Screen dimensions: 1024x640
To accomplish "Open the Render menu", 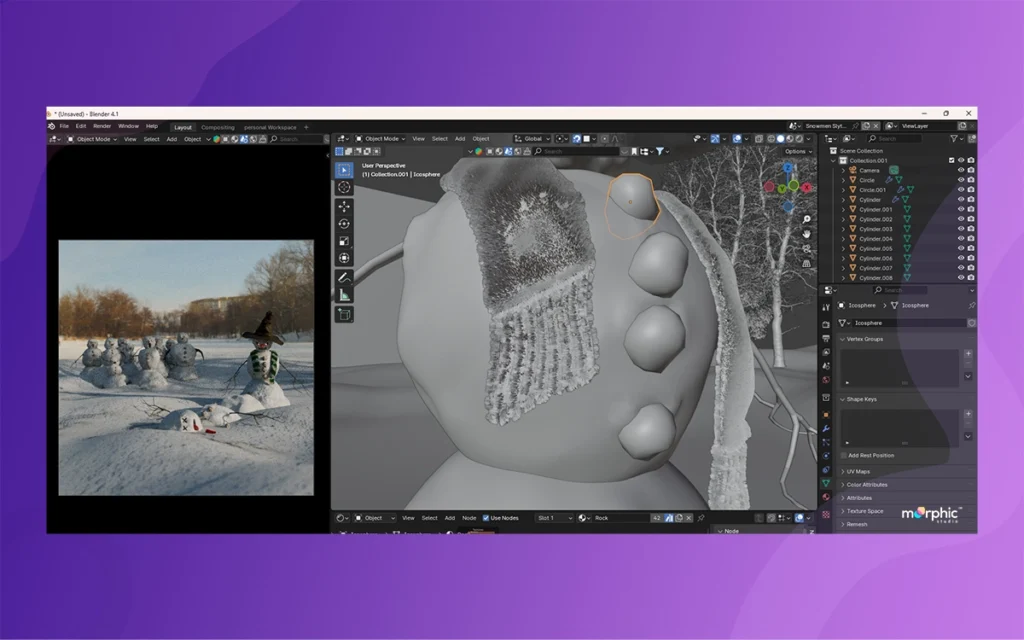I will tap(102, 126).
